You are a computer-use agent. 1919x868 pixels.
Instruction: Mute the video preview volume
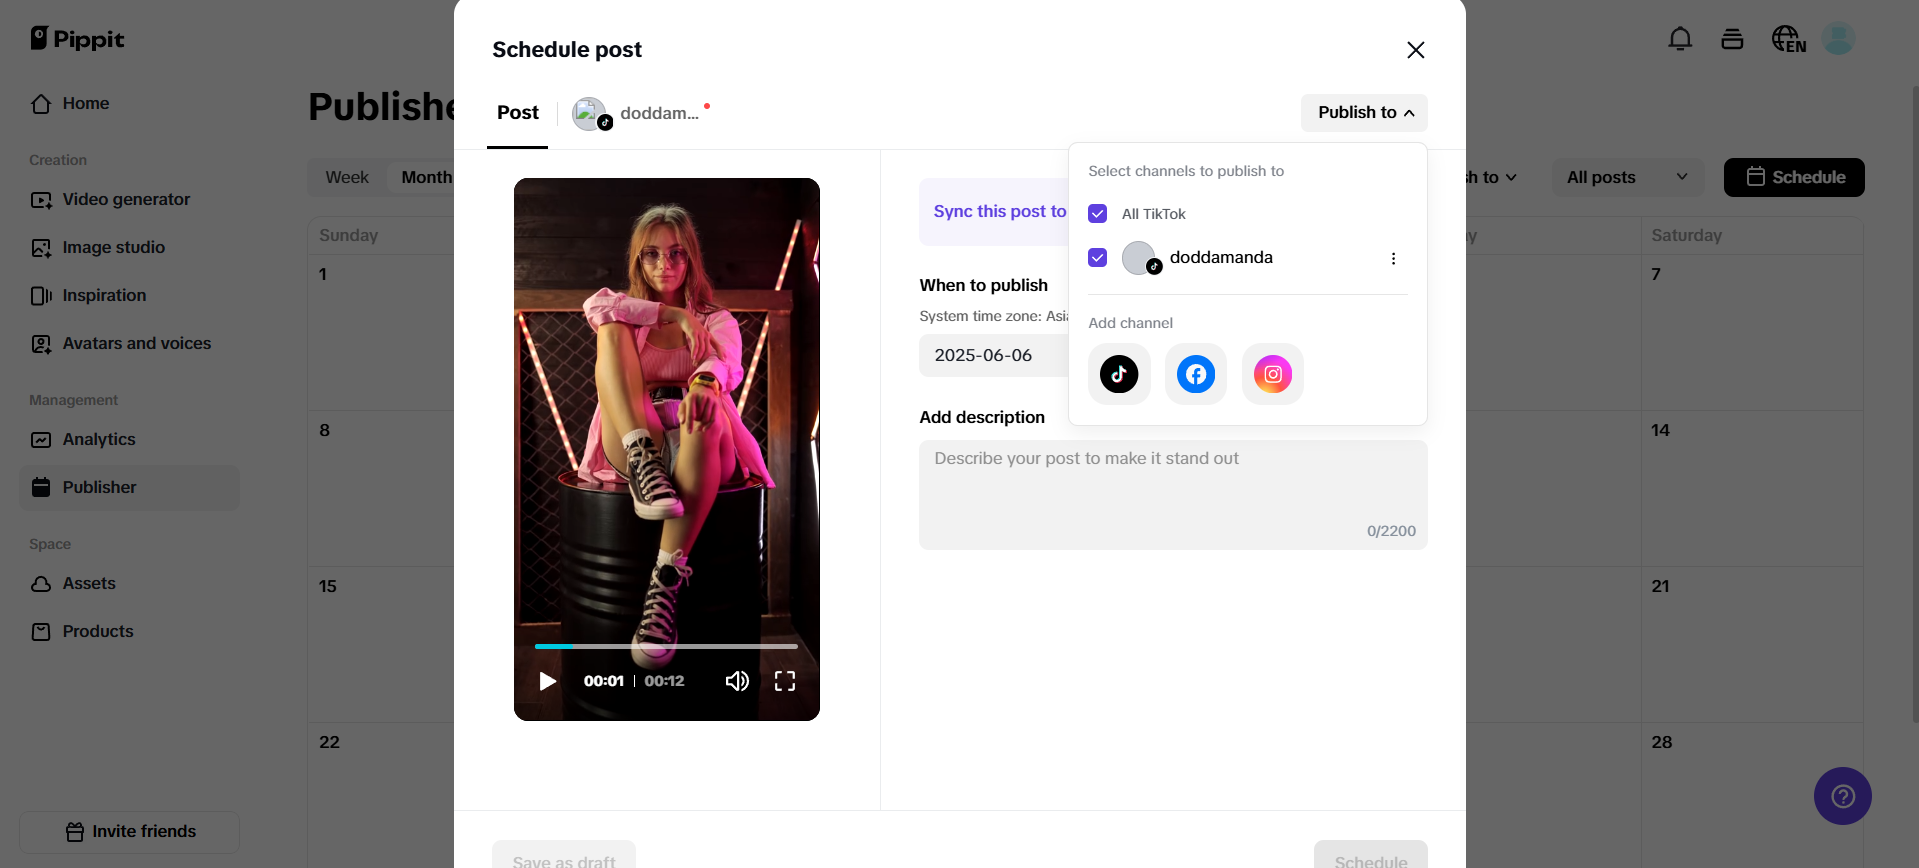click(x=737, y=681)
